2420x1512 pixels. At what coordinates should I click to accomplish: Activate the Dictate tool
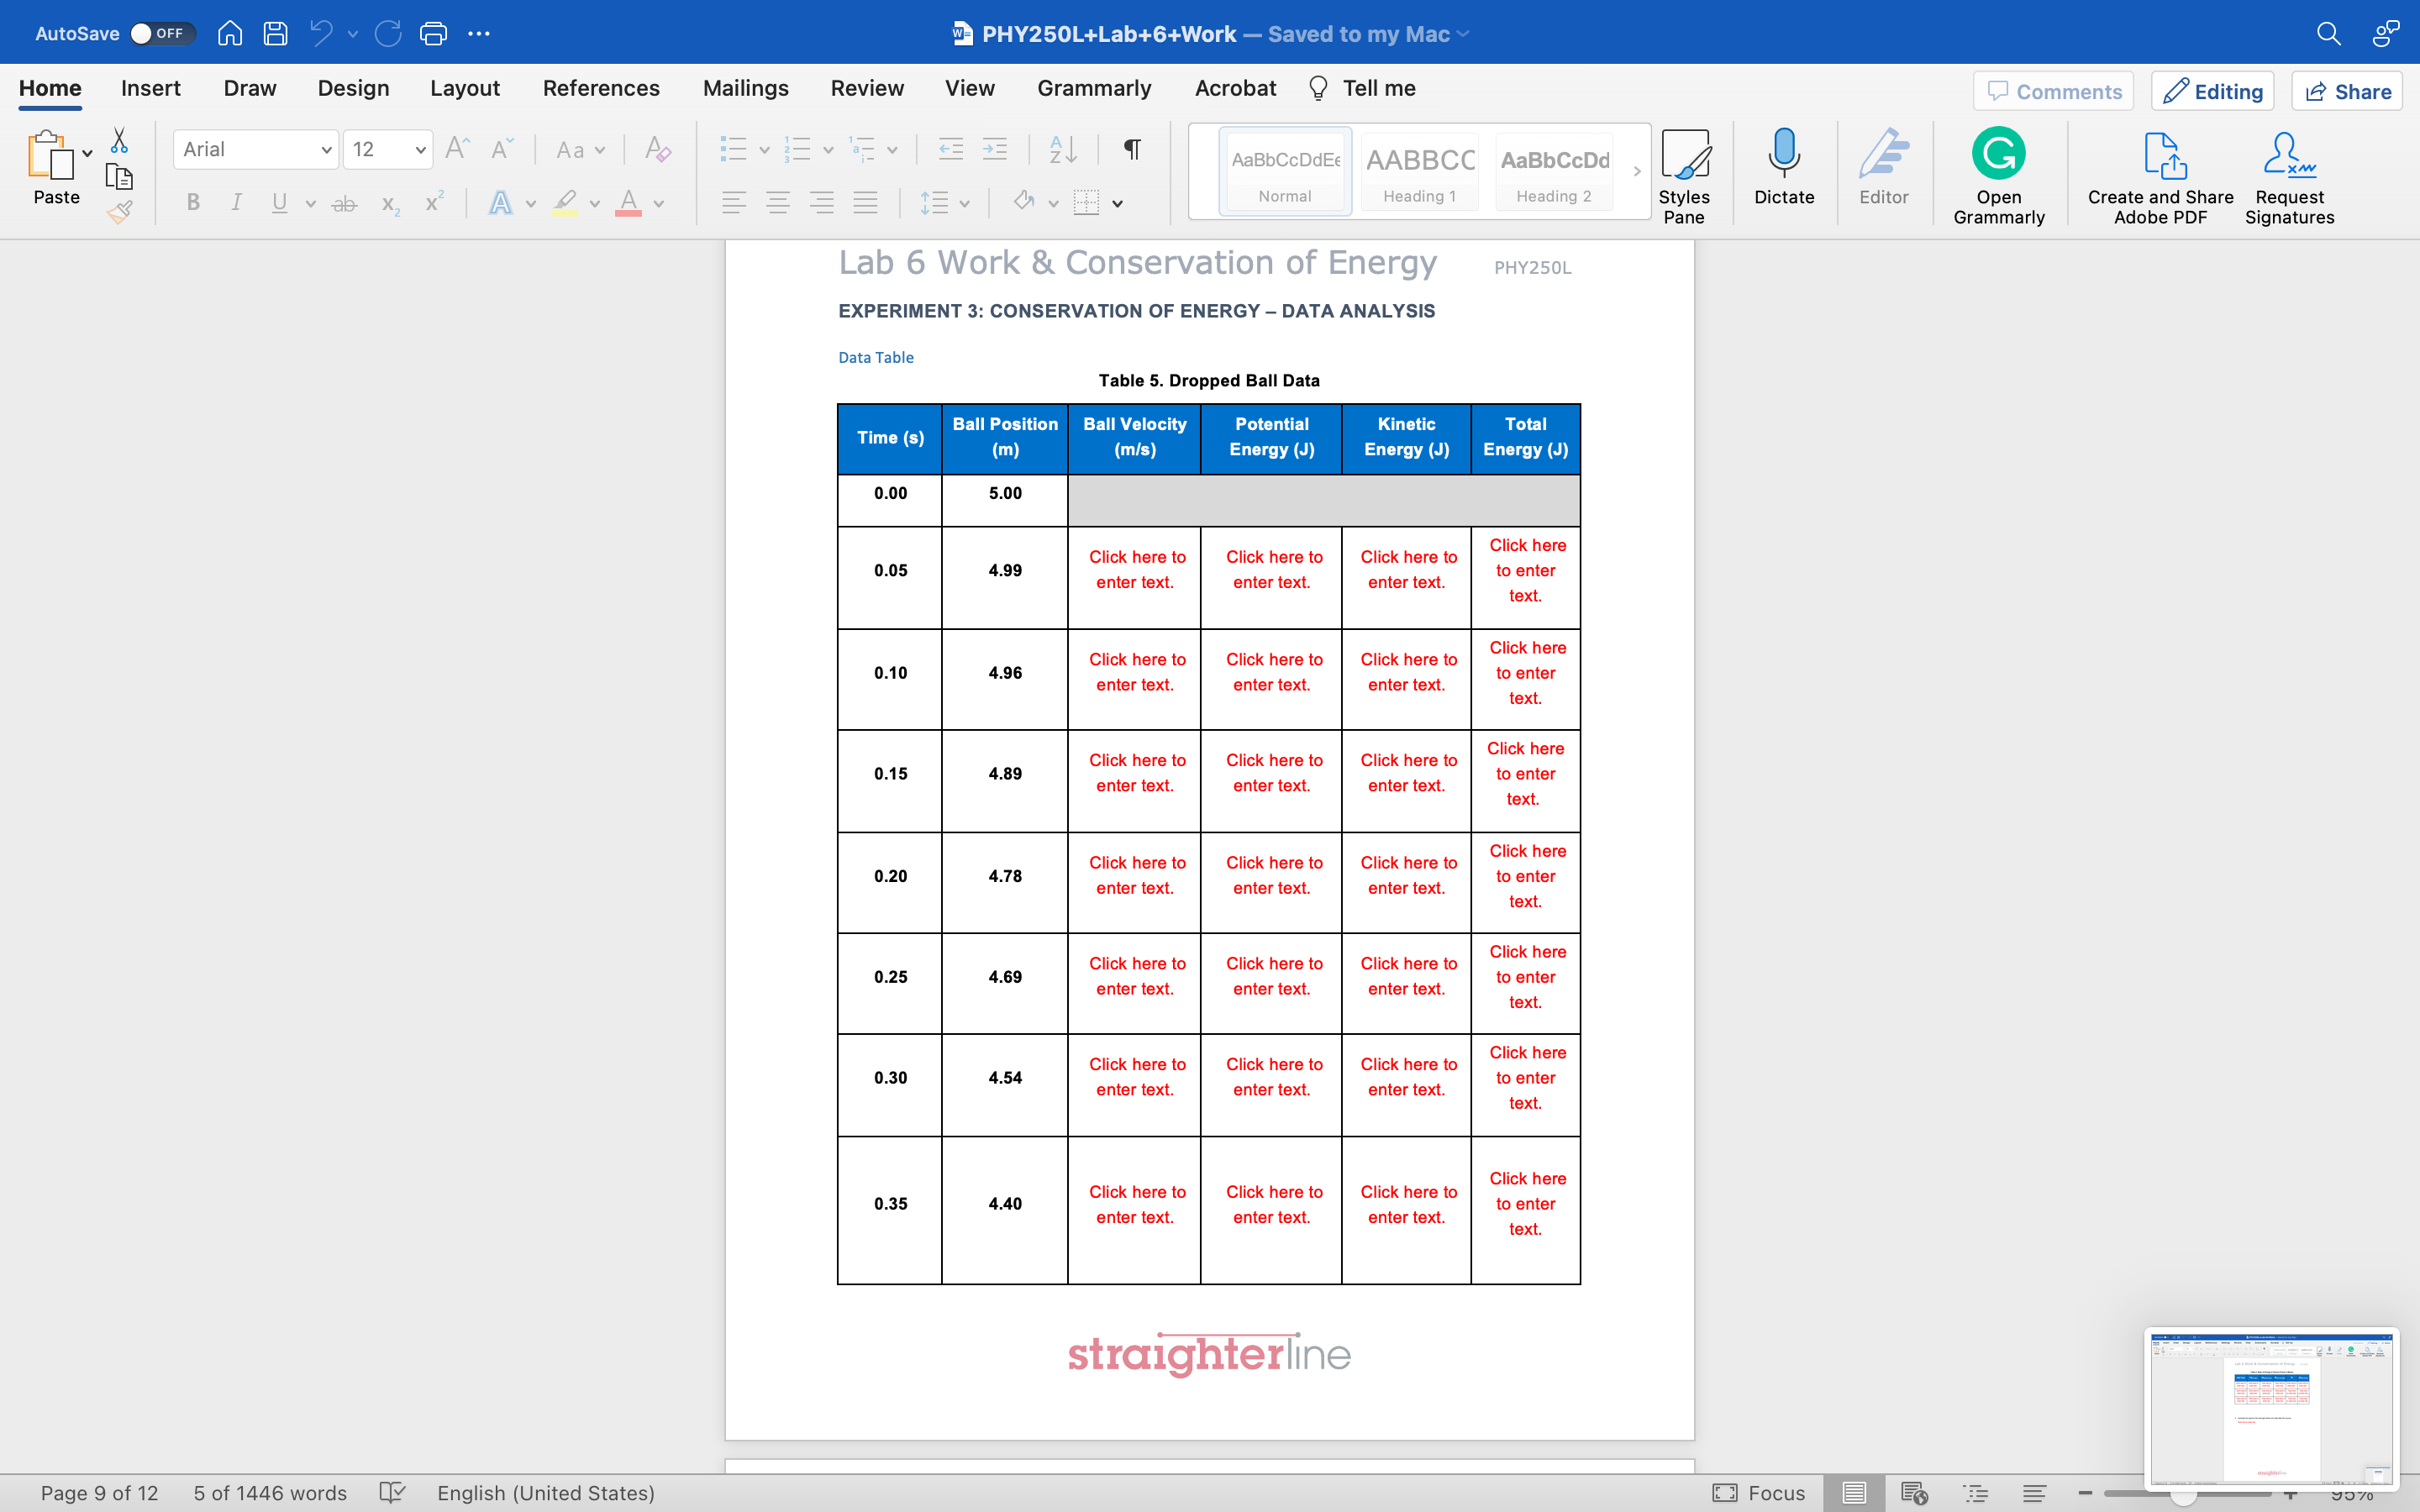coord(1784,172)
